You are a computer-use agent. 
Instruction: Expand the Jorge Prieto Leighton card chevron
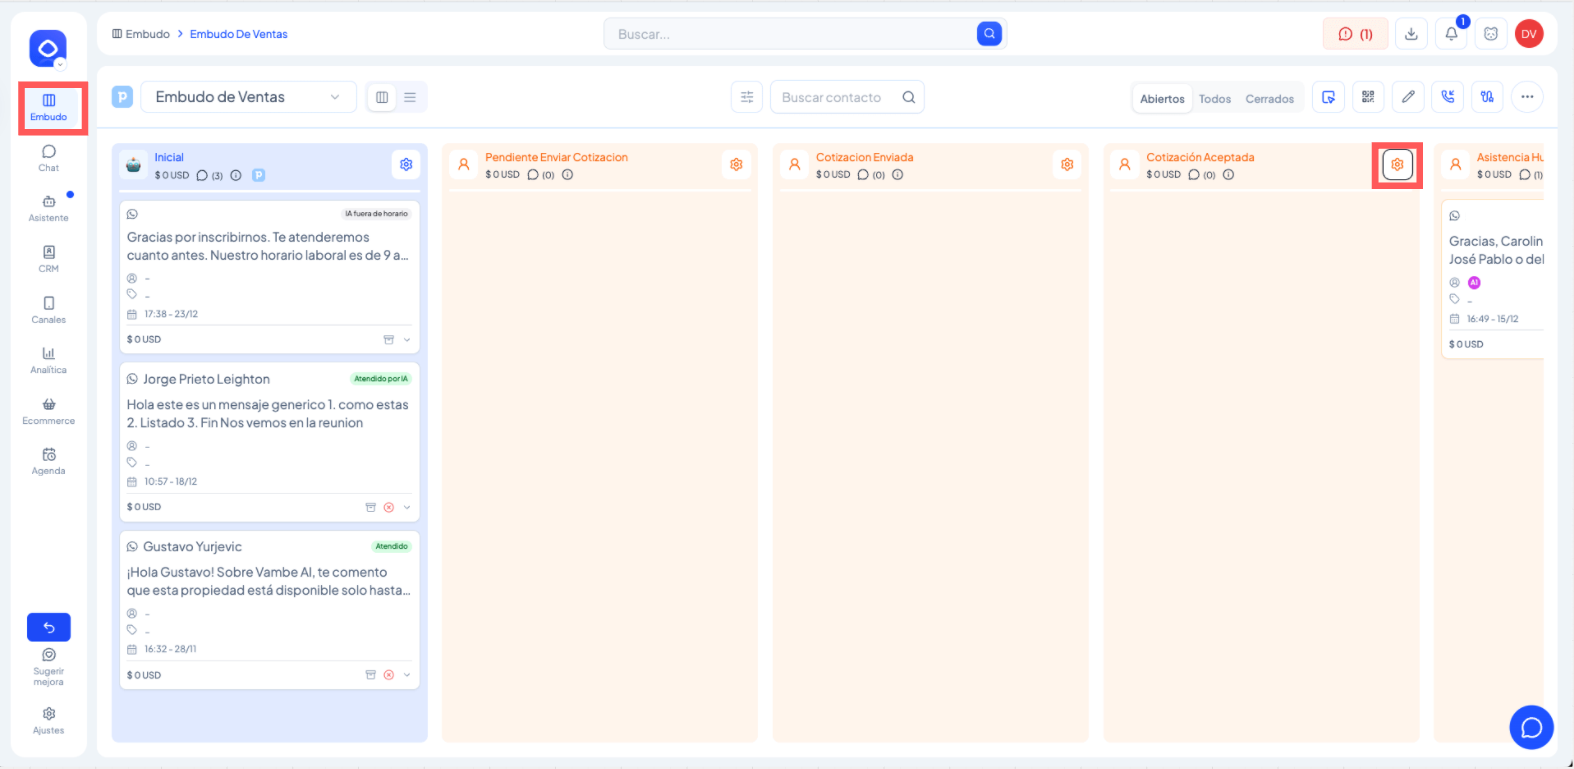pyautogui.click(x=407, y=507)
